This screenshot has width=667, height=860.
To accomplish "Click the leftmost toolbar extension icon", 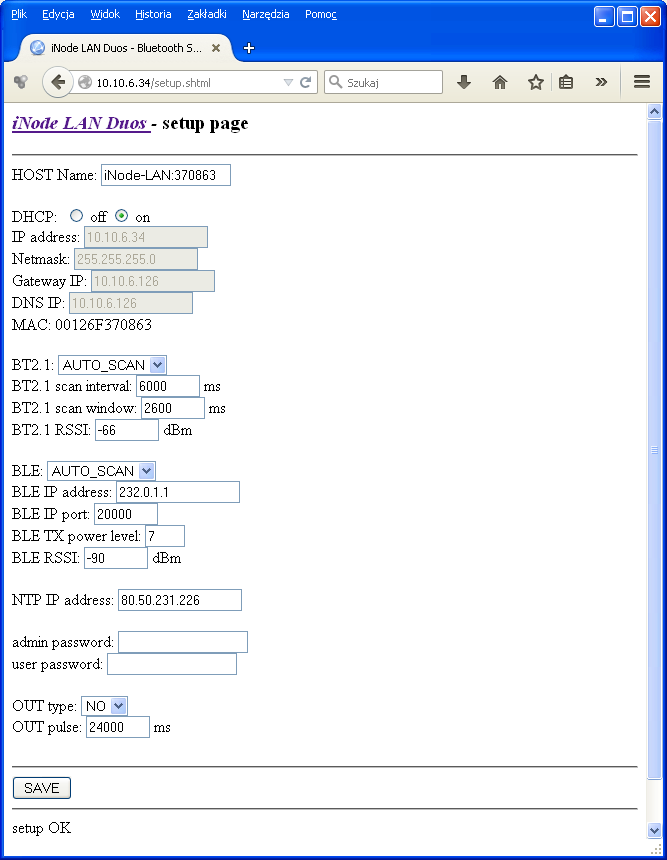I will (x=21, y=82).
